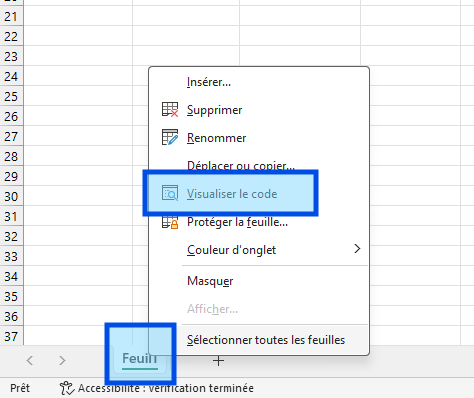The image size is (474, 398).
Task: Click the Supprimer table delete icon
Action: click(170, 110)
